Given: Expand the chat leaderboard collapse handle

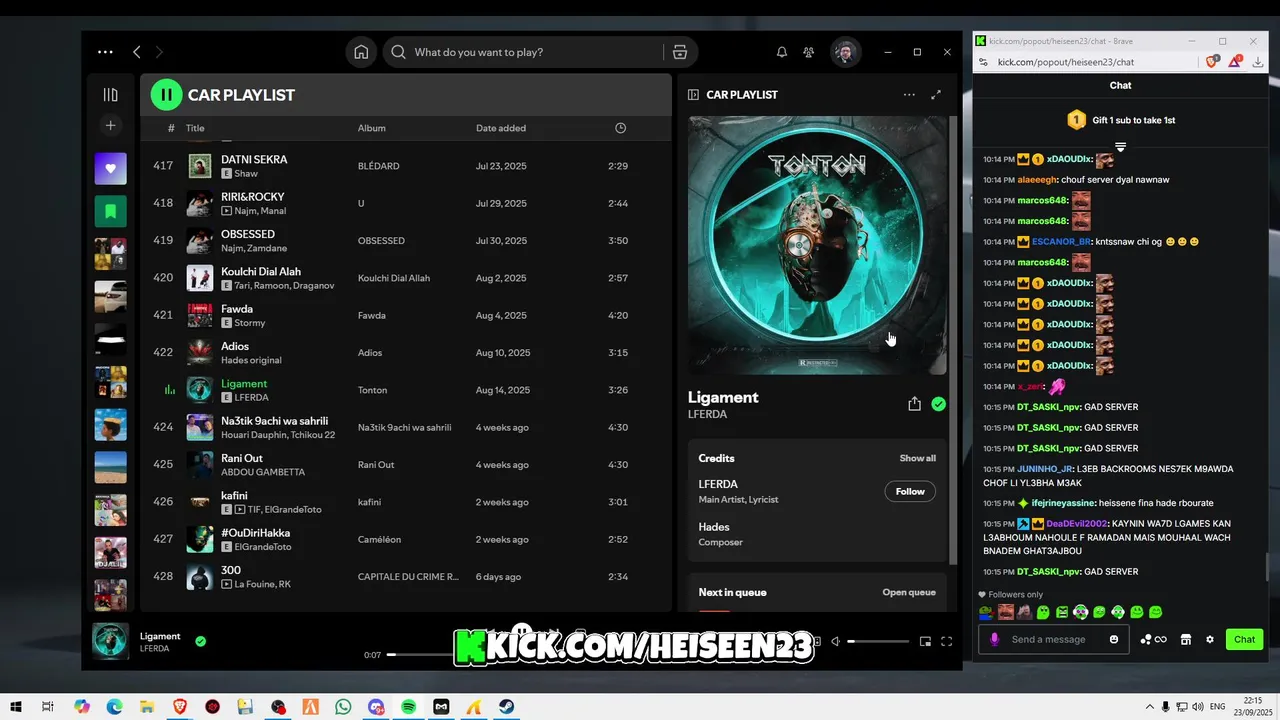Looking at the screenshot, I should click(x=1120, y=147).
